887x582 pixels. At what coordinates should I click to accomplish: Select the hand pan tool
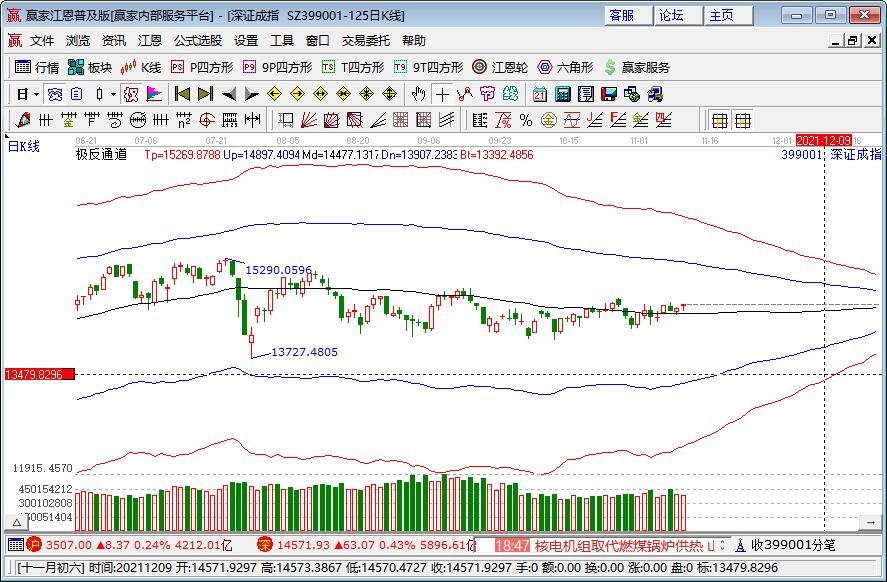pos(418,94)
